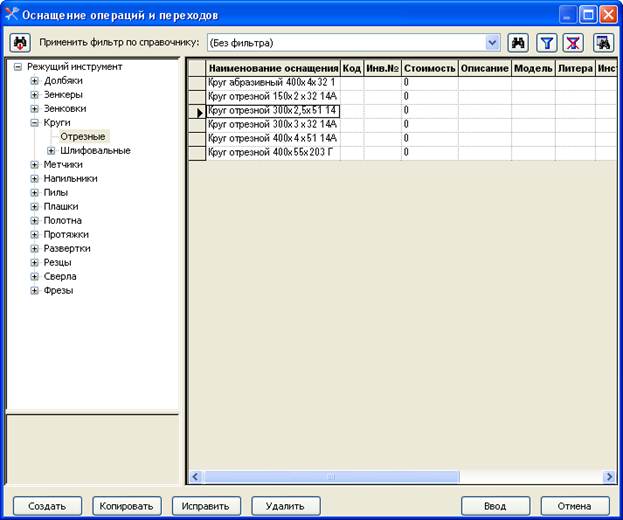This screenshot has width=623, height=520.
Task: Click the table's scroll right arrow
Action: click(609, 476)
